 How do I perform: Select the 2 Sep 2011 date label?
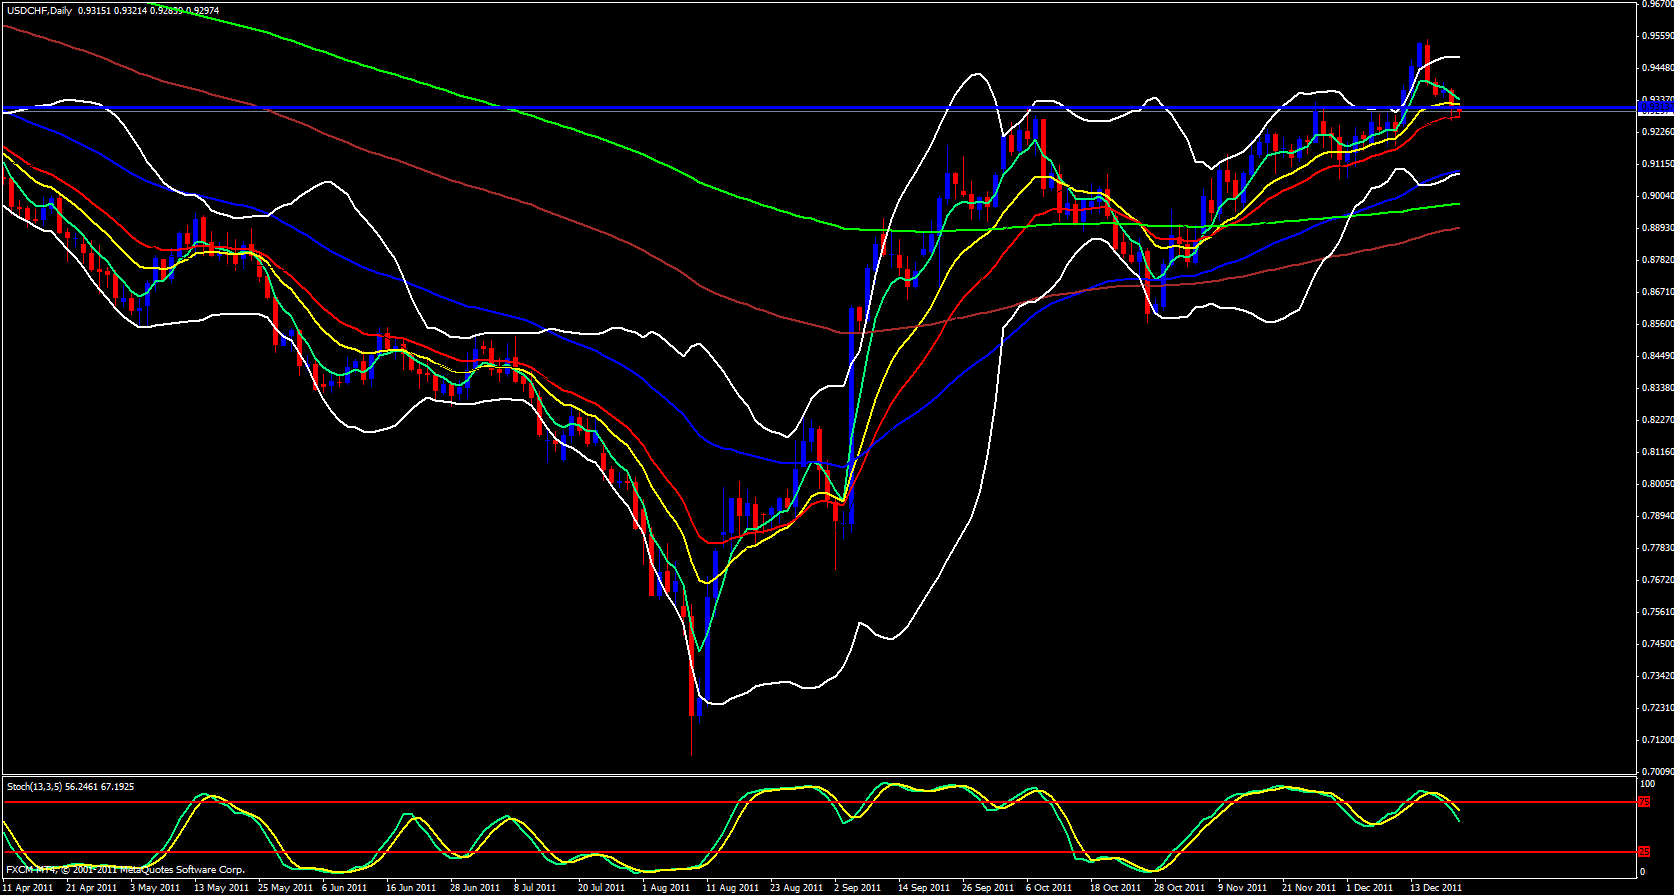857,888
